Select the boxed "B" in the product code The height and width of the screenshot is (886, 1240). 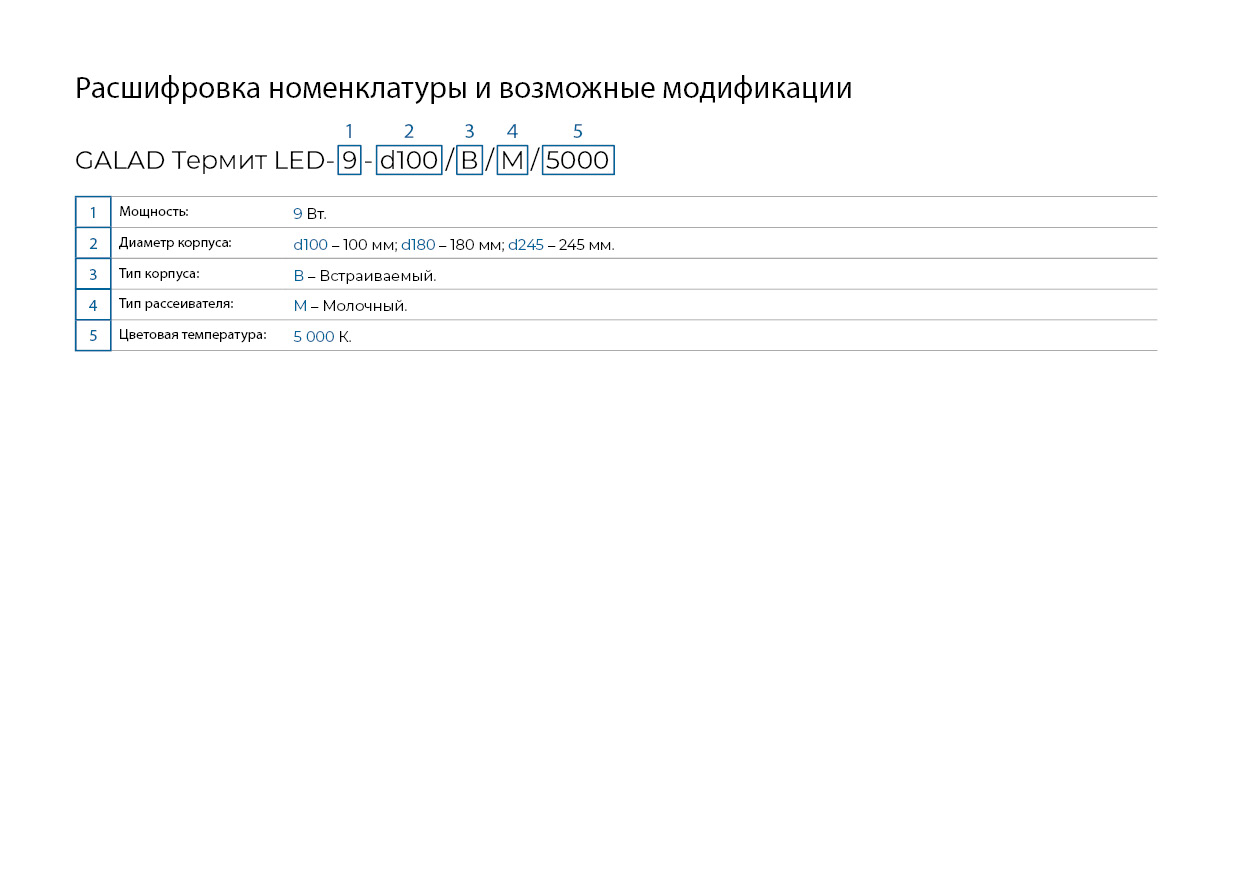coord(469,160)
